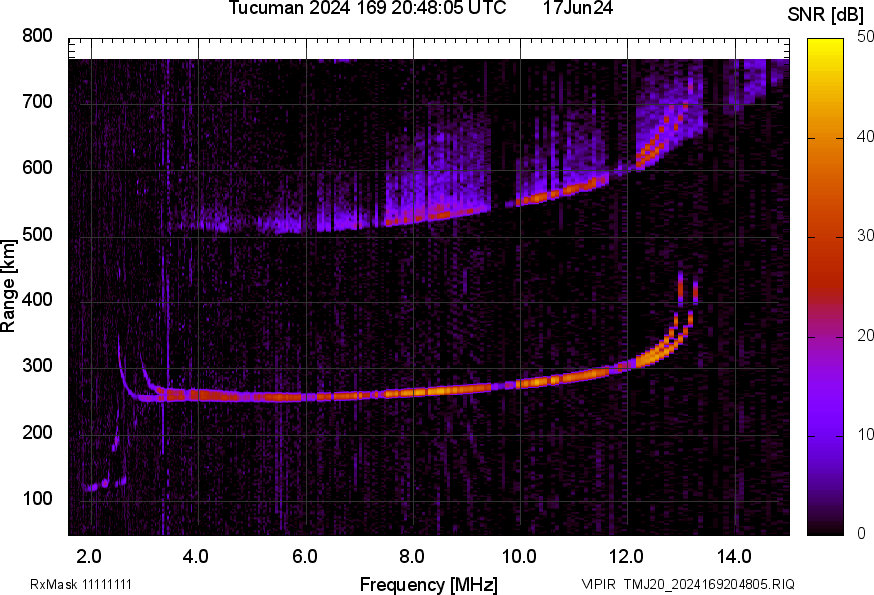Screen dimensions: 874x595
Task: Click the range tick label '700'
Action: (x=37, y=102)
